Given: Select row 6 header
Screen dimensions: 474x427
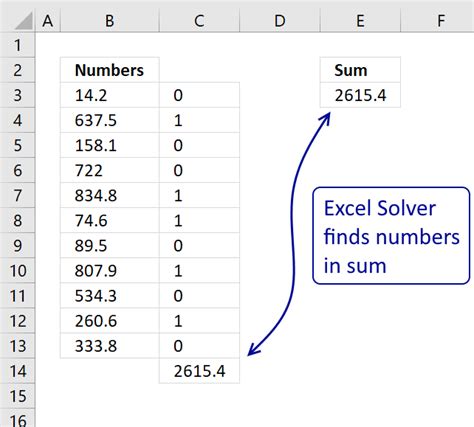Looking at the screenshot, I should tap(17, 170).
